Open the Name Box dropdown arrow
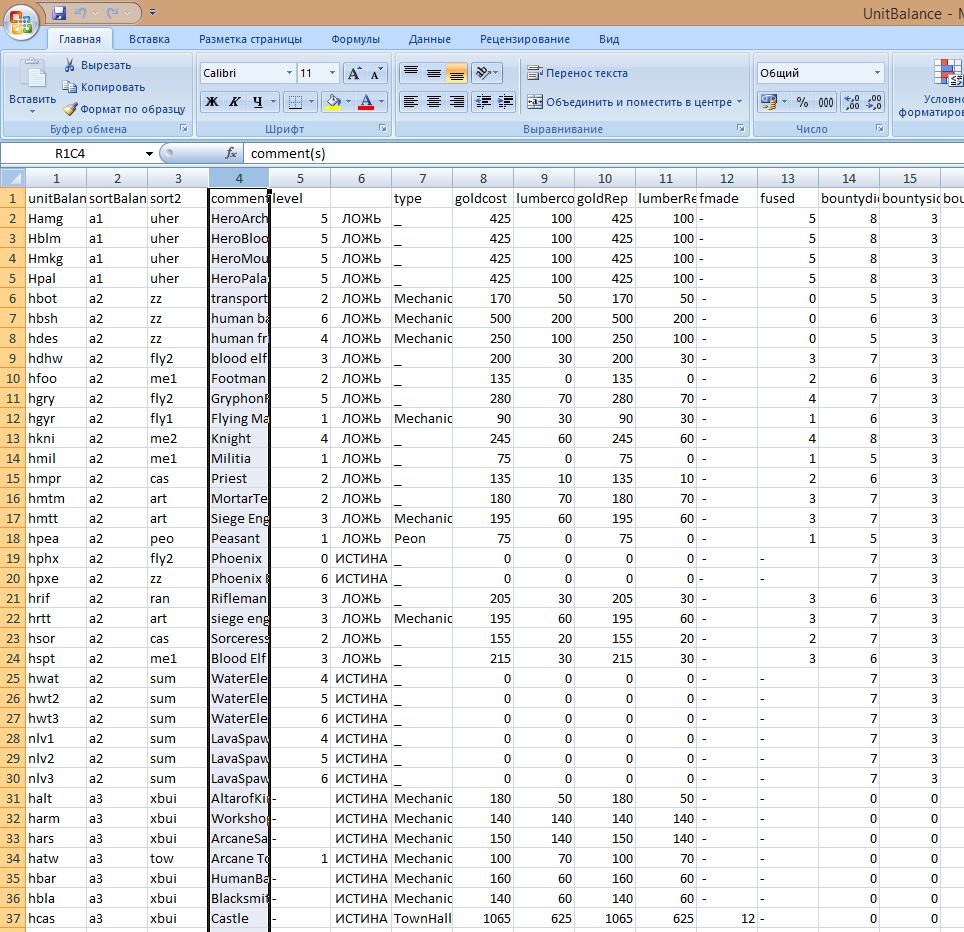This screenshot has height=932, width=964. coord(150,154)
